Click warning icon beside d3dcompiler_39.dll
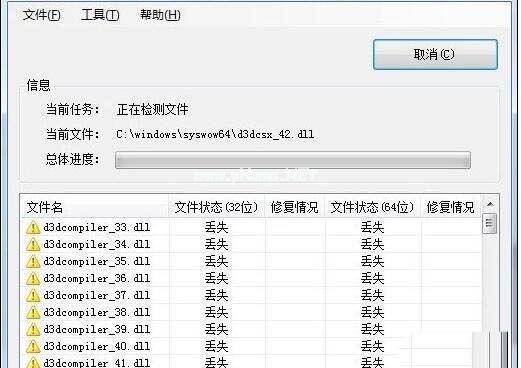This screenshot has width=521, height=368. (x=33, y=330)
